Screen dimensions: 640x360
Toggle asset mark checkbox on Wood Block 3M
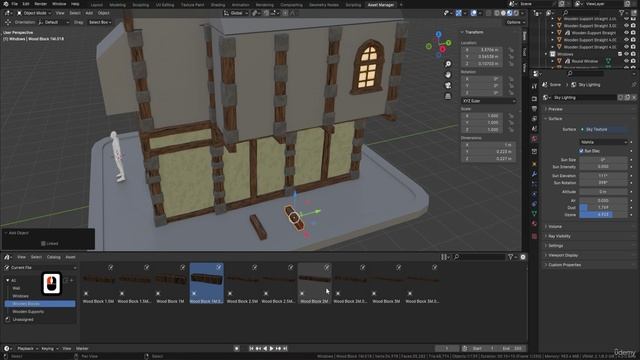click(x=399, y=267)
